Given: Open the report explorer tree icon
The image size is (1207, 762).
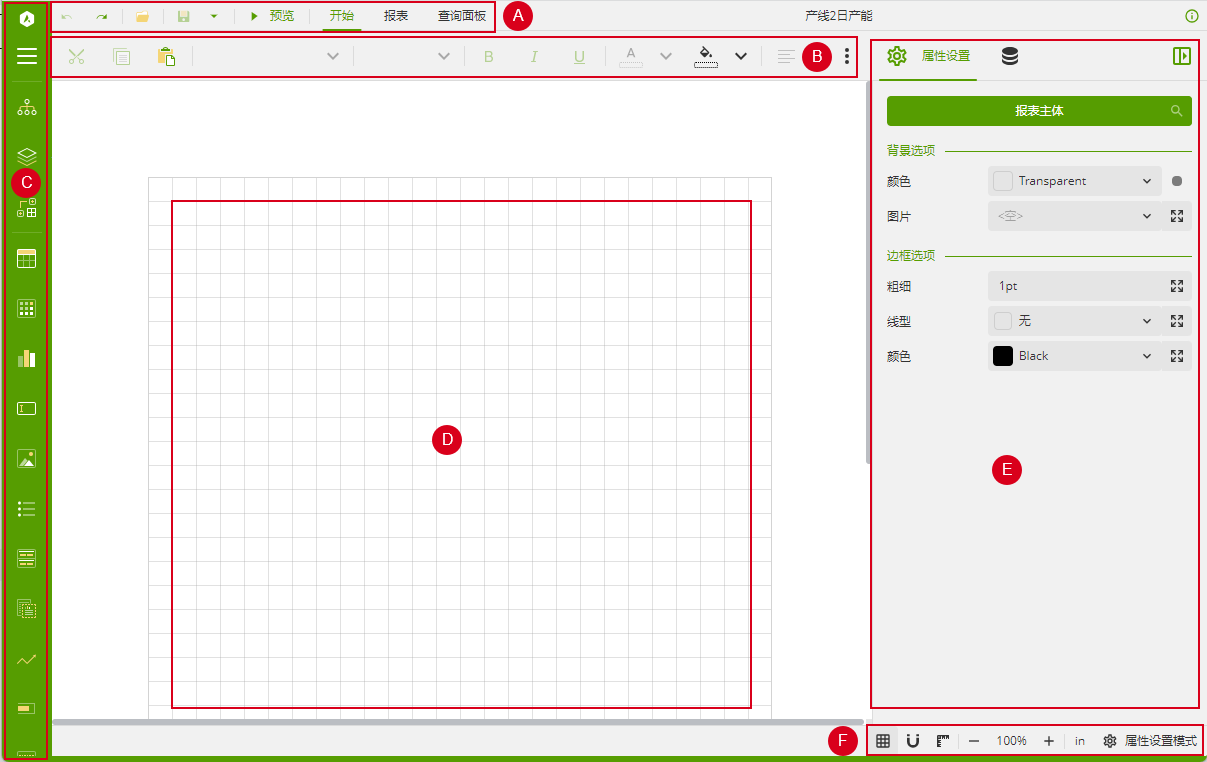Looking at the screenshot, I should coord(27,108).
